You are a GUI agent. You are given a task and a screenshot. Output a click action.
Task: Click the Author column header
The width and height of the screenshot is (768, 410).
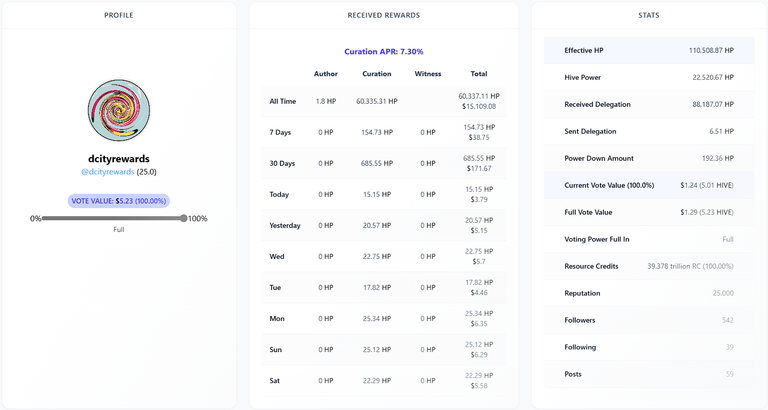click(x=326, y=74)
